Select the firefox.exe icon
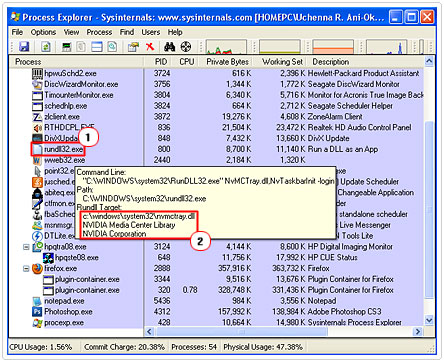This screenshot has width=444, height=362. coord(37,269)
